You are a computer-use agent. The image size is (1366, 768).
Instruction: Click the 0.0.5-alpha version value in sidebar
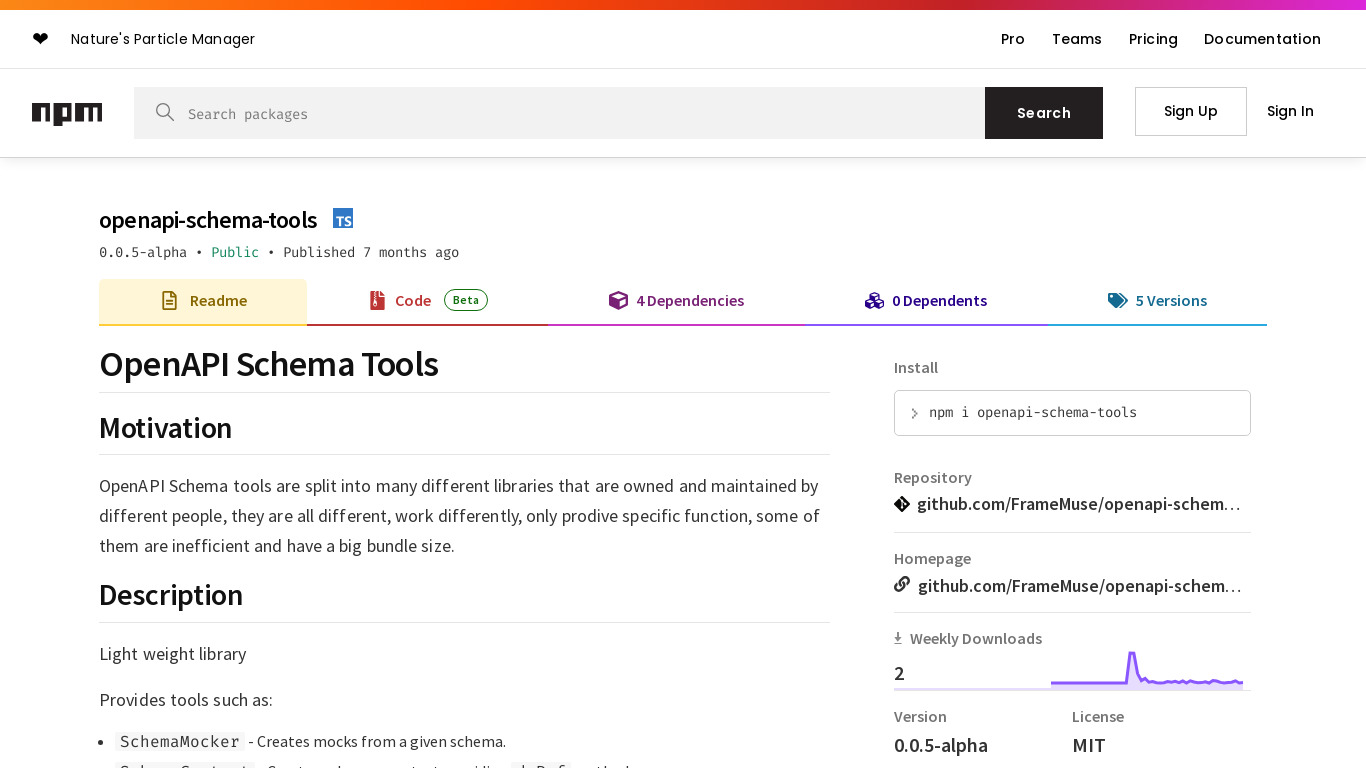pyautogui.click(x=941, y=745)
